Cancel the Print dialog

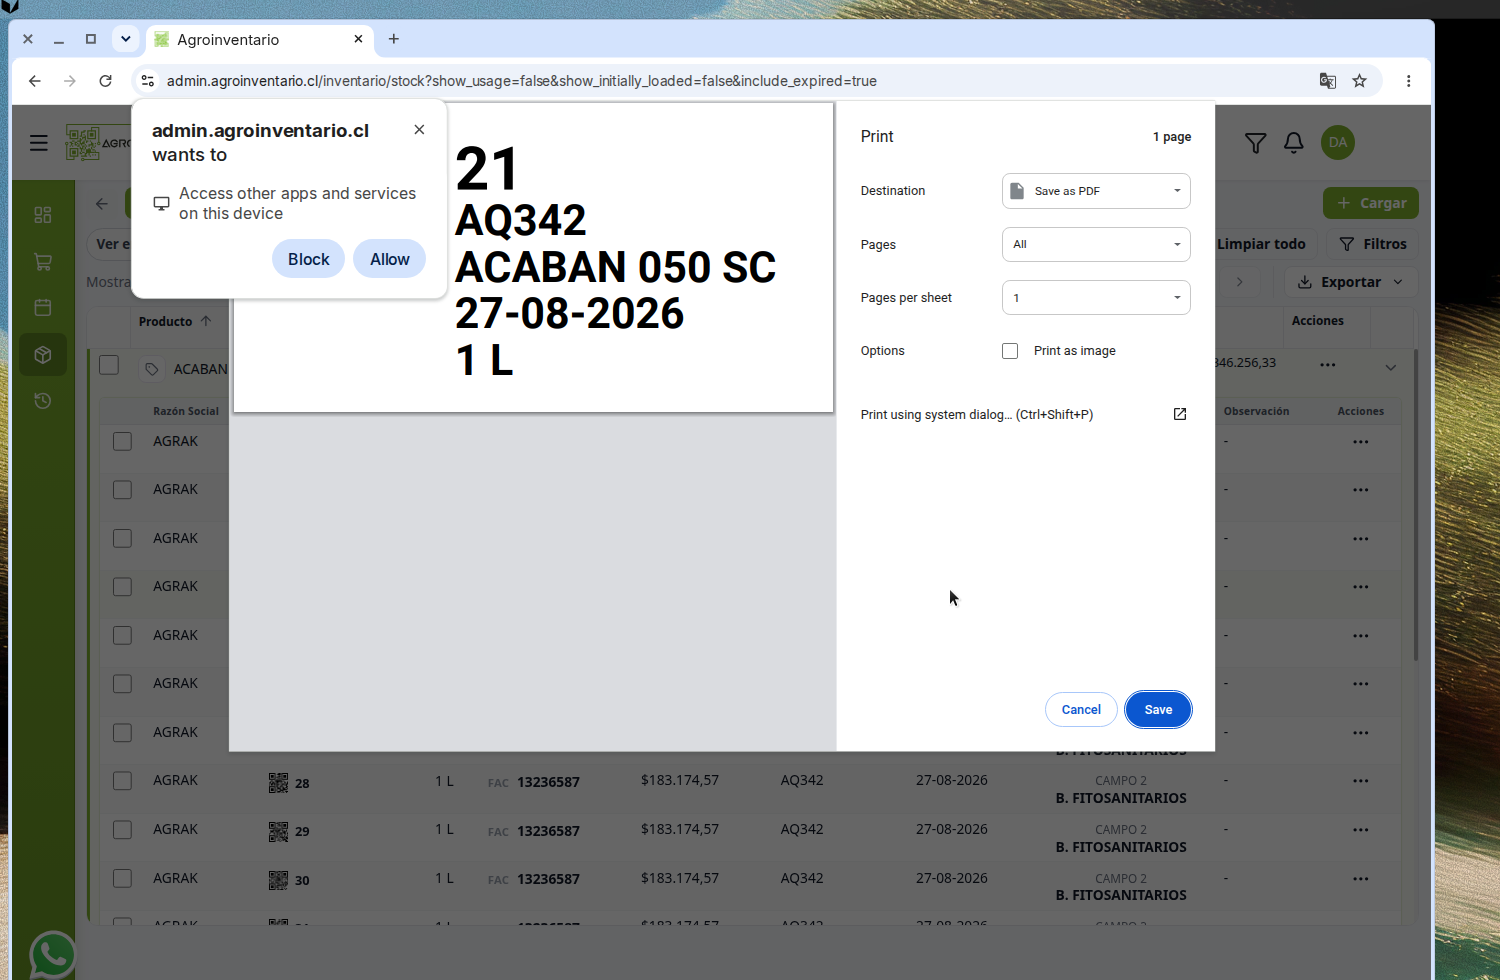point(1081,710)
